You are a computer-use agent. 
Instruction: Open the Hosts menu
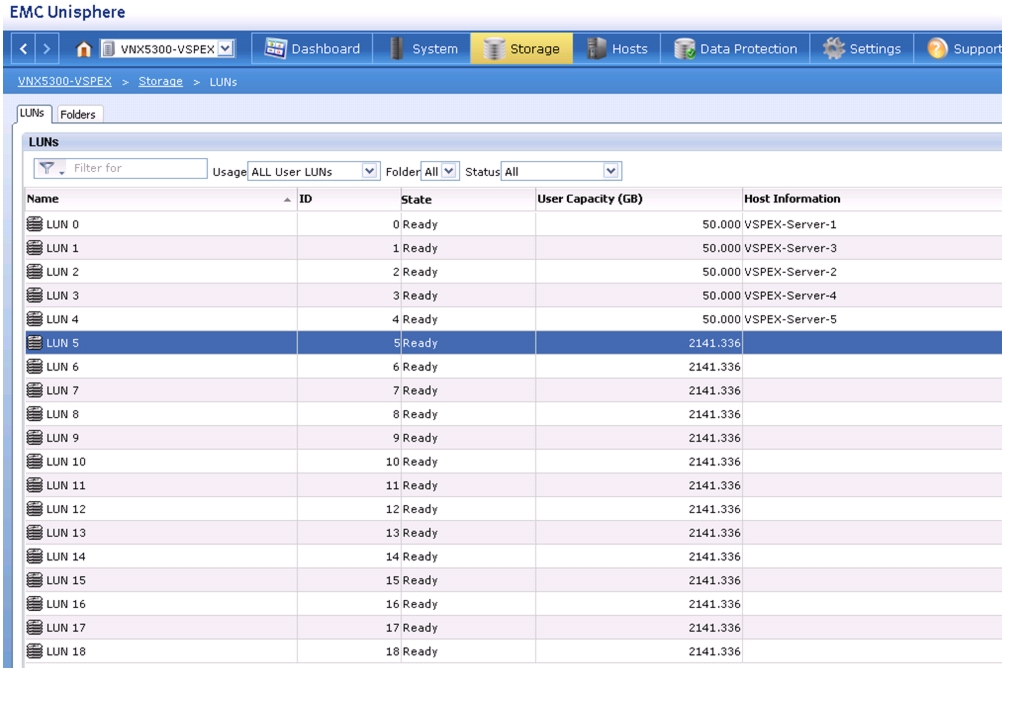coord(617,48)
